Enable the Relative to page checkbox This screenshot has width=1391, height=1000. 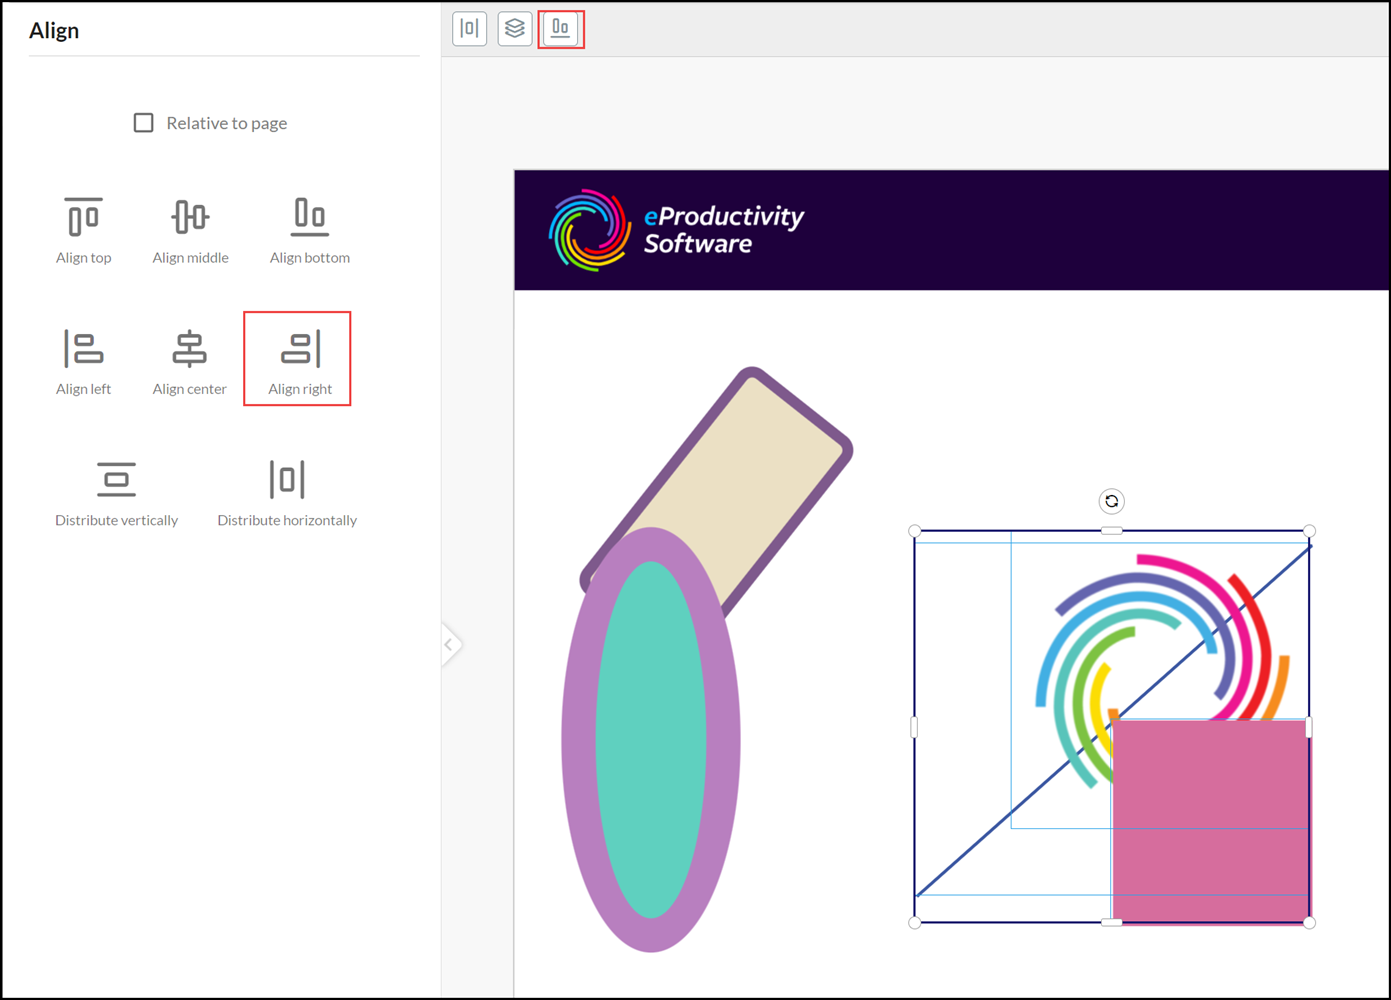tap(144, 123)
